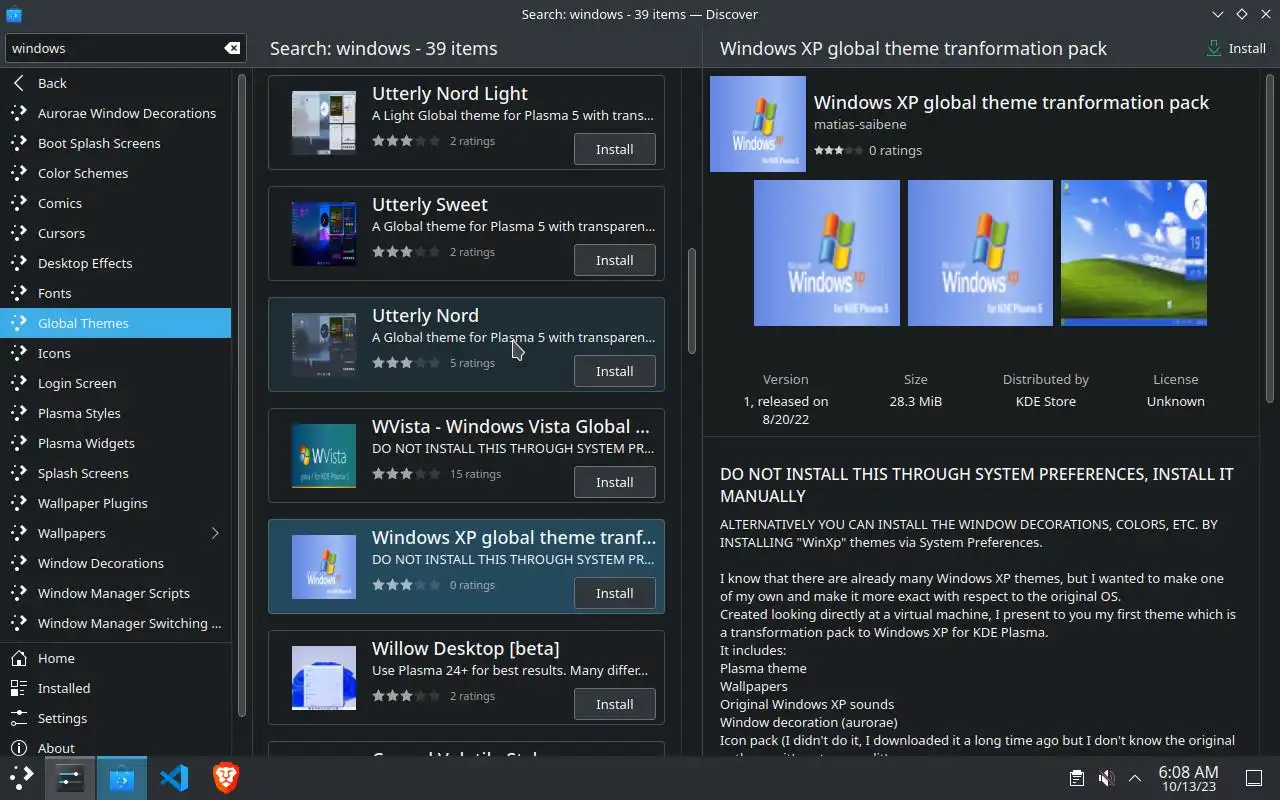Click the Fonts category icon
Image resolution: width=1280 pixels, height=800 pixels.
pos(19,293)
